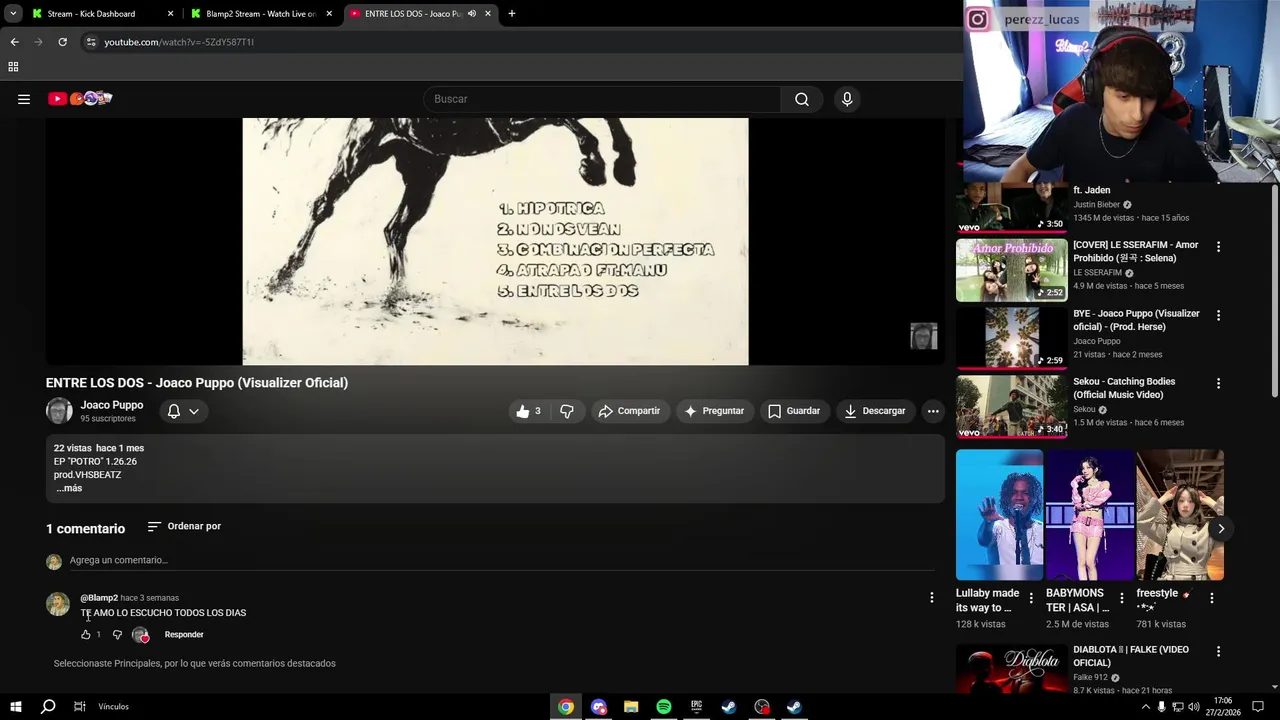The image size is (1280, 720).
Task: Click channel watermark in video player
Action: (924, 336)
